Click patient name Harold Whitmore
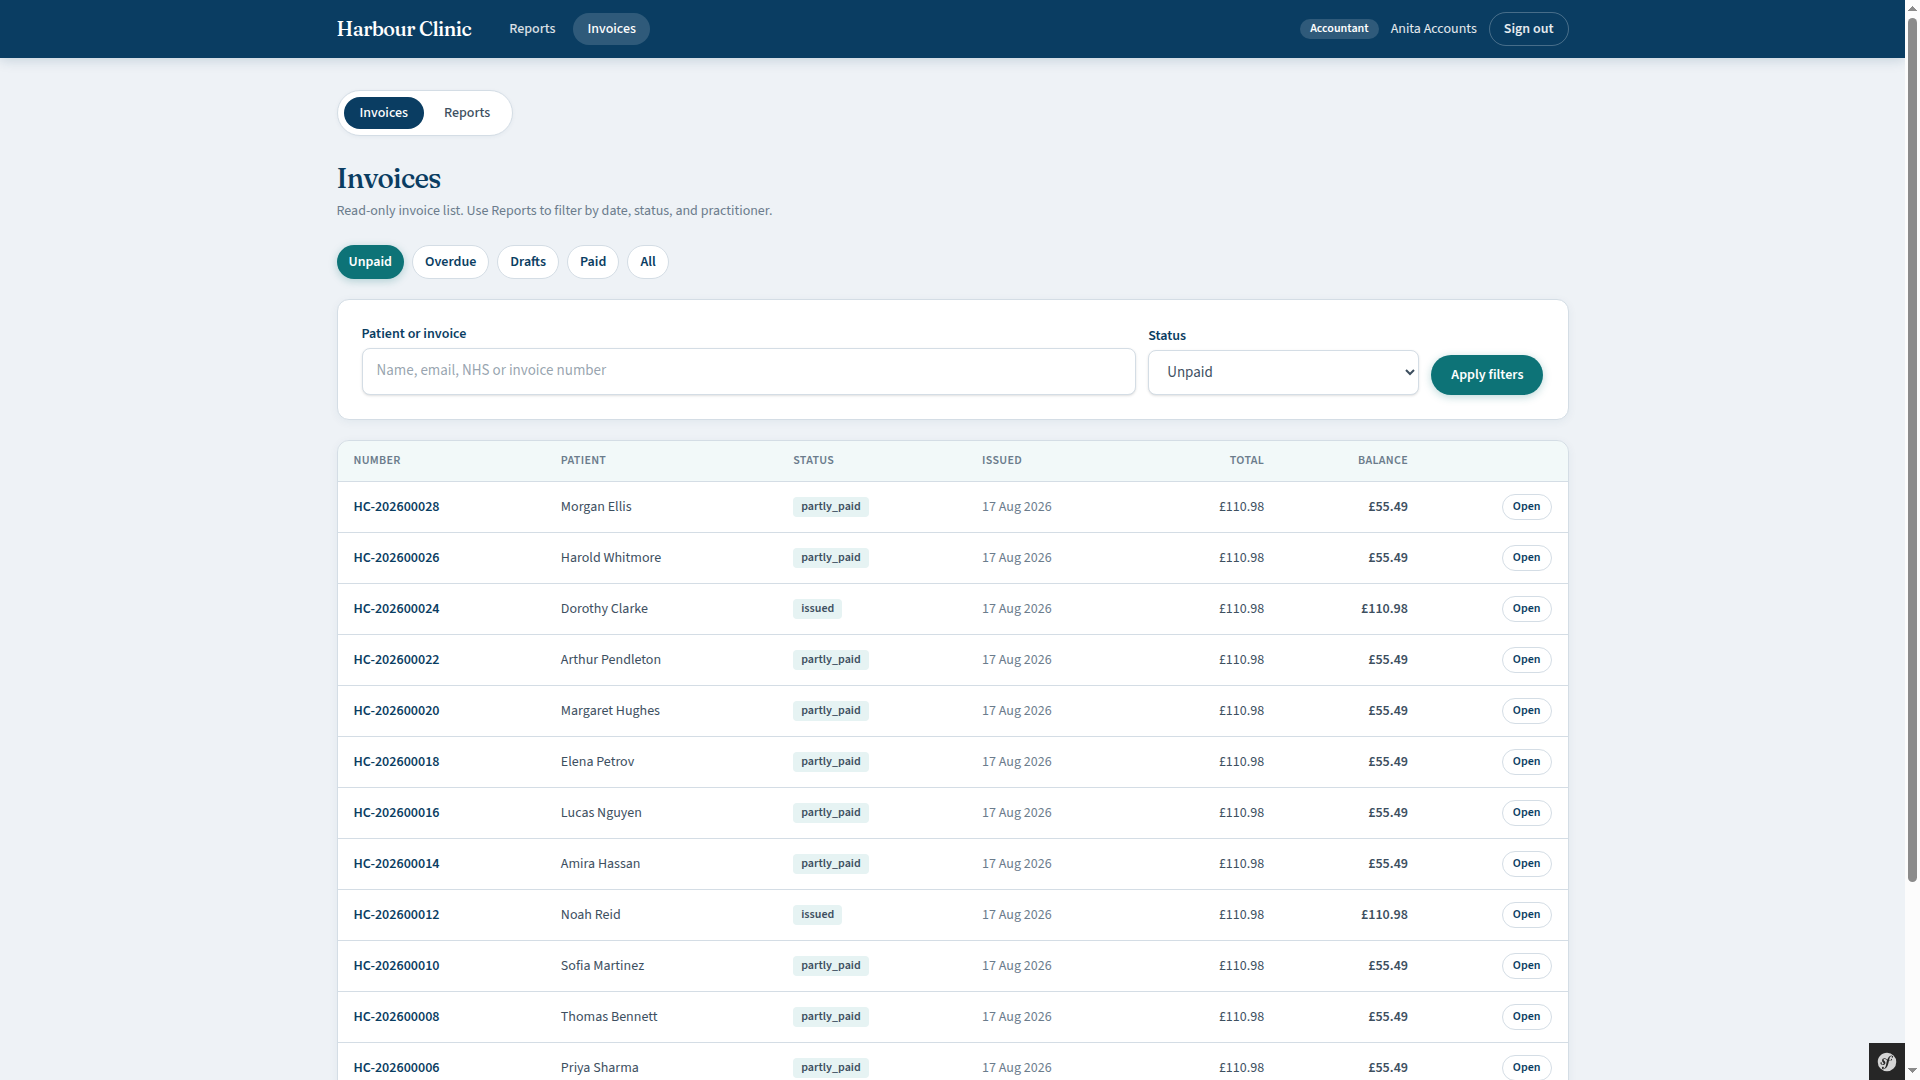 click(611, 558)
